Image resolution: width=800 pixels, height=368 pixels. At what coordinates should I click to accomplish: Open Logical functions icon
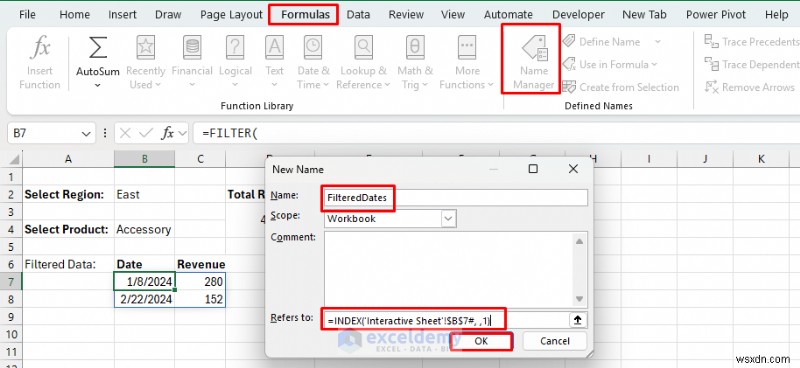[235, 48]
